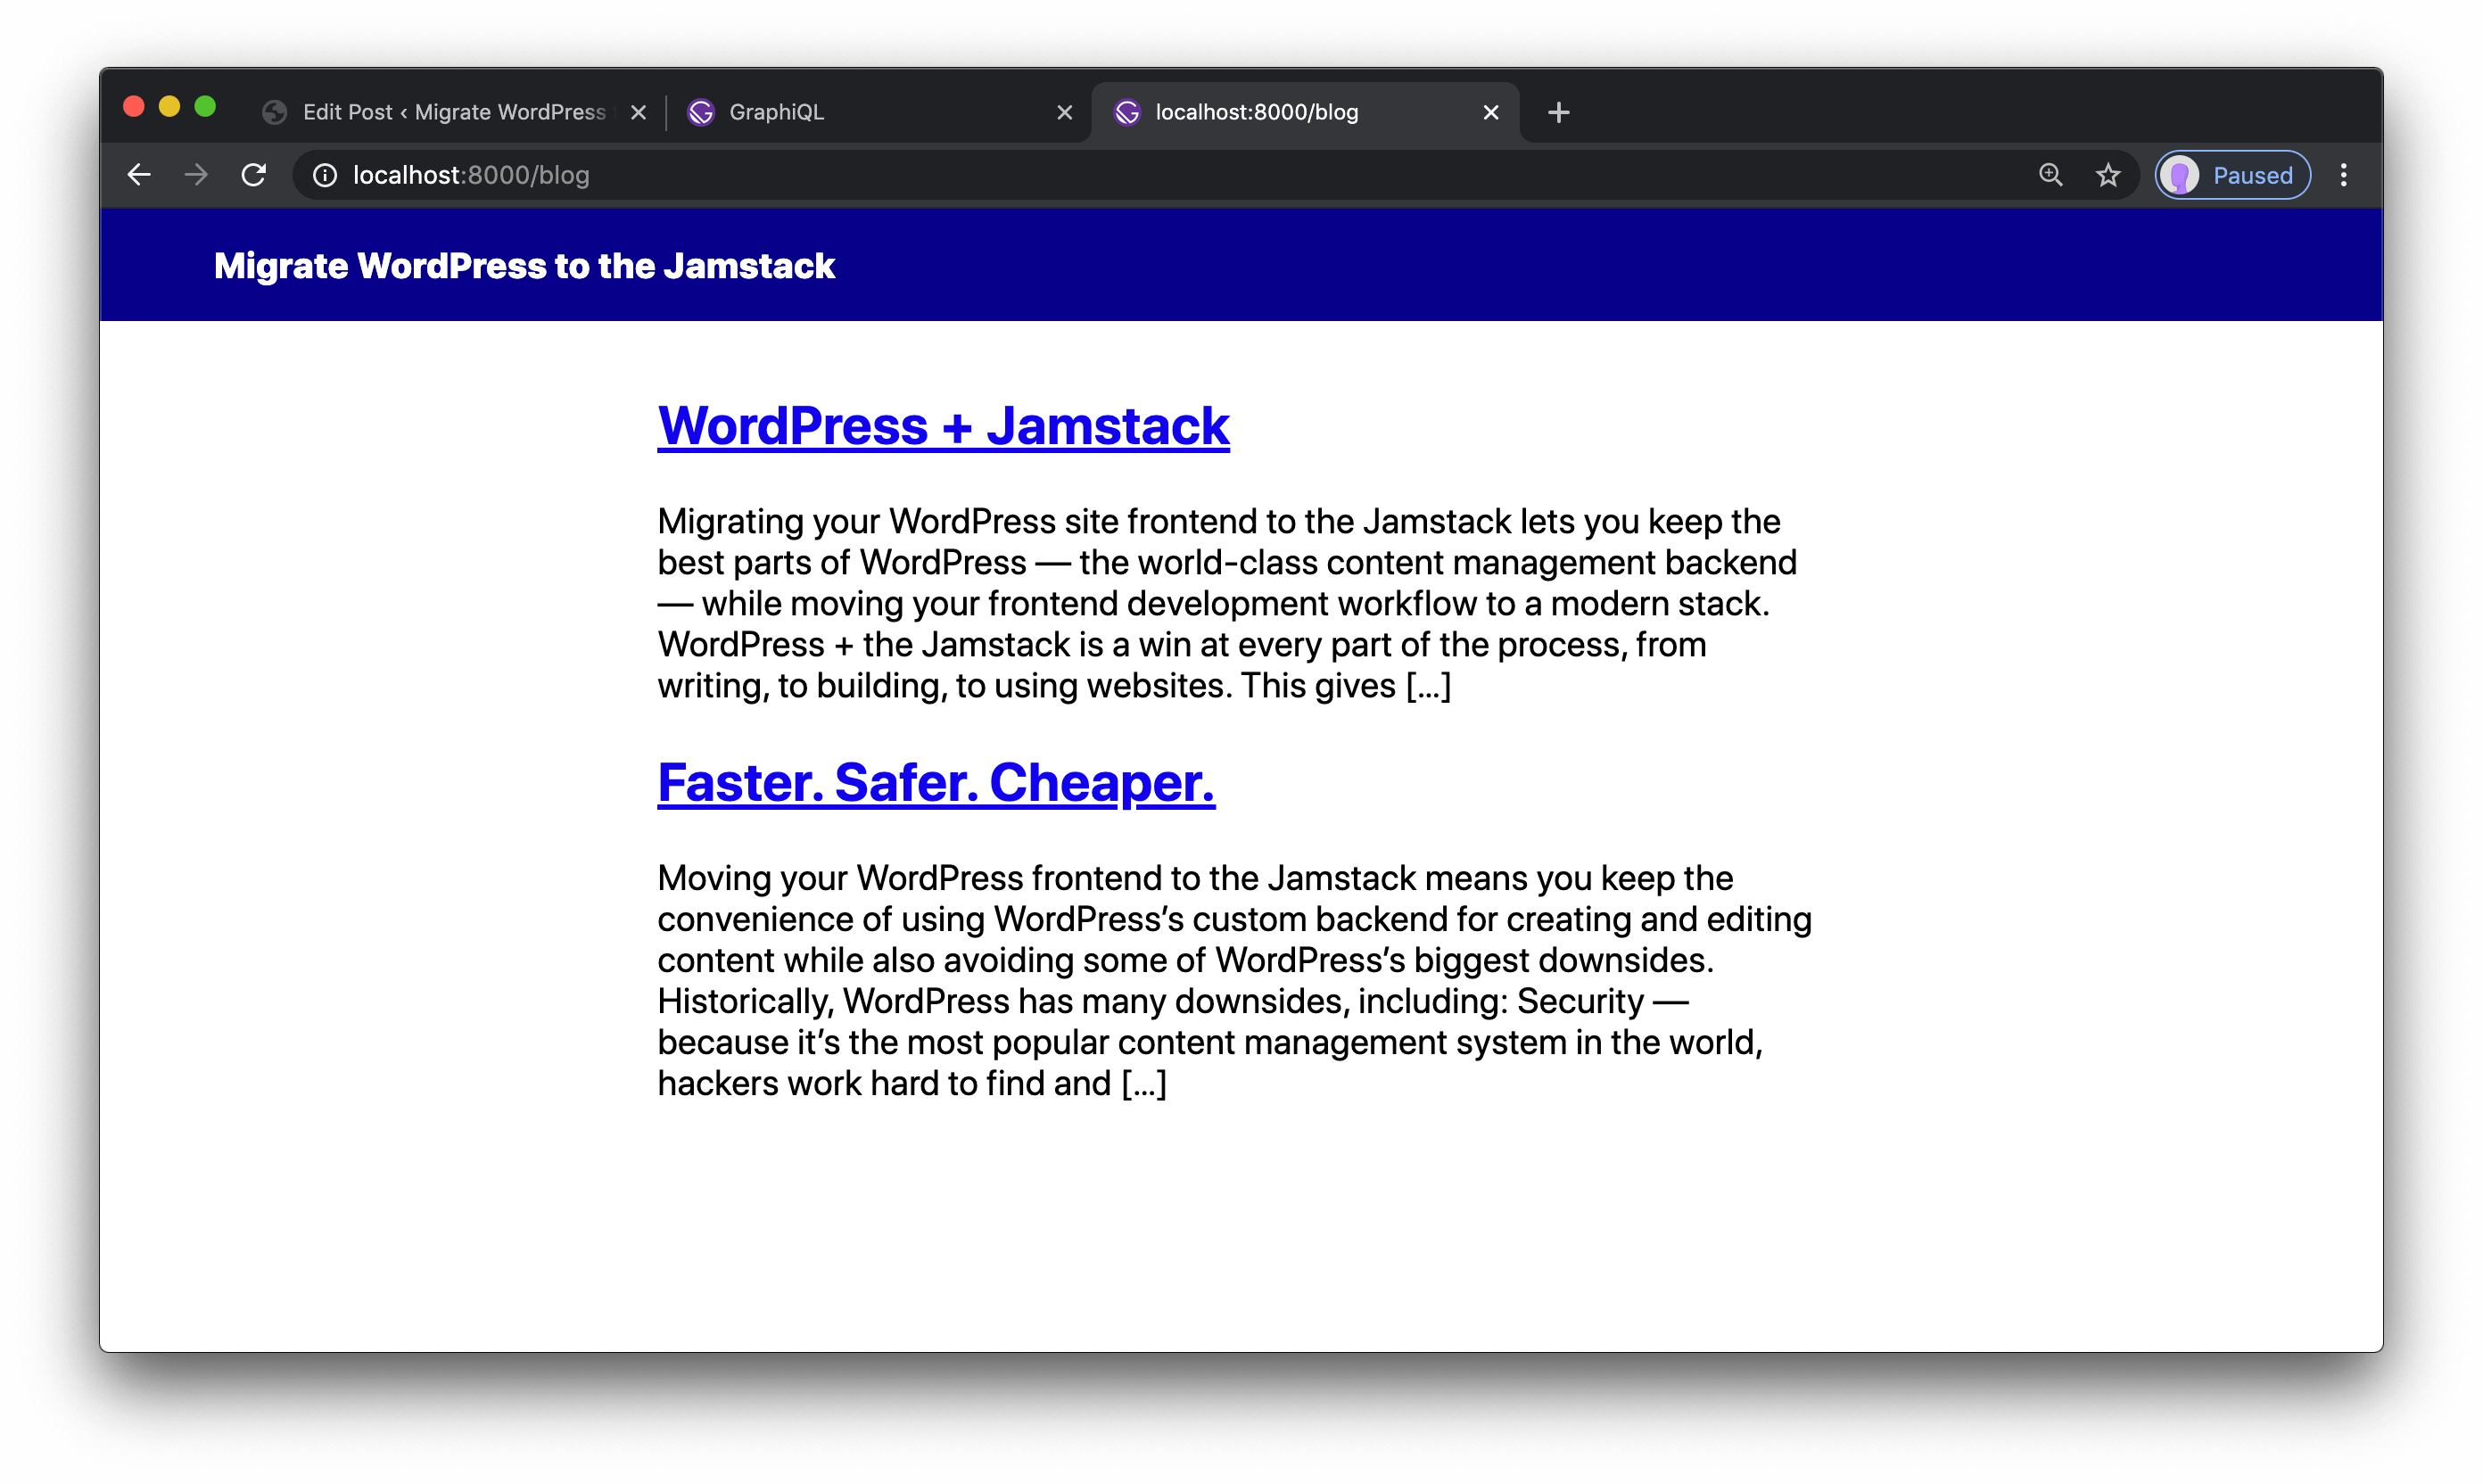Click the GraphiQL tab favicon
The height and width of the screenshot is (1484, 2483).
[x=701, y=112]
